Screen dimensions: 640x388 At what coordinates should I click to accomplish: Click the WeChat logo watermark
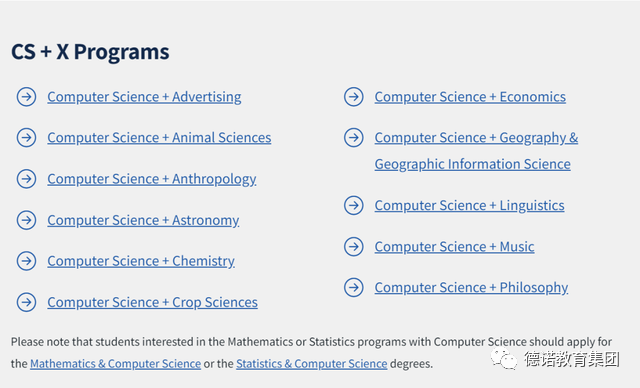504,359
